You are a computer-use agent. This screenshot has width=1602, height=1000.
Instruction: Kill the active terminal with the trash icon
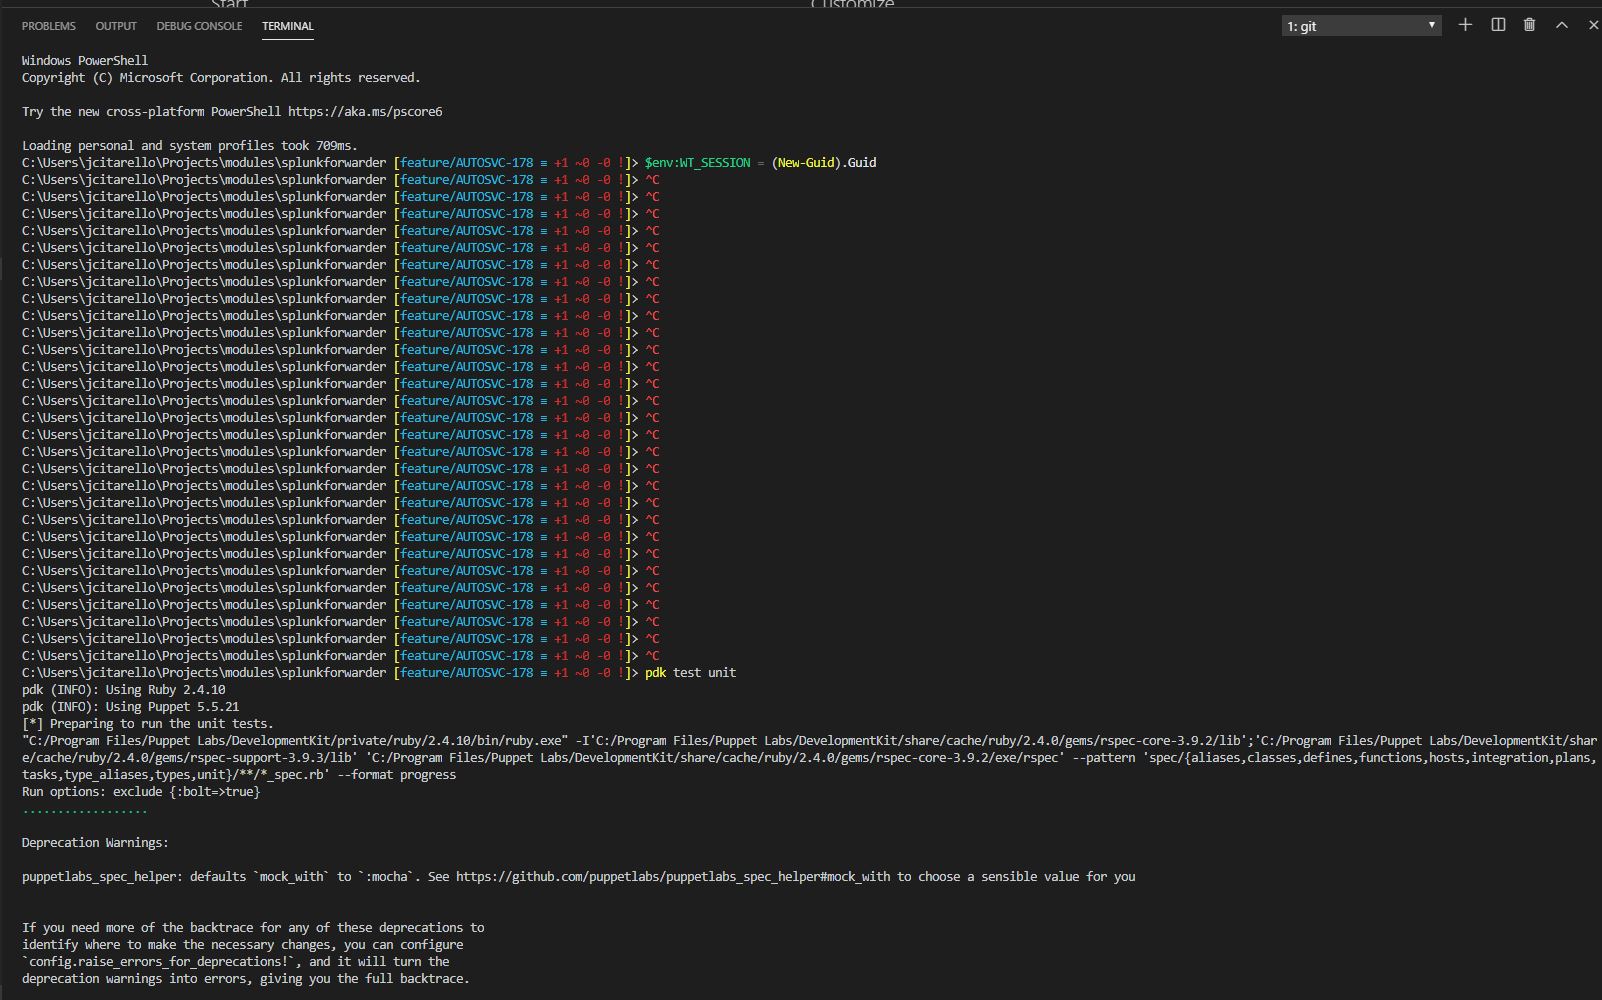[x=1528, y=25]
